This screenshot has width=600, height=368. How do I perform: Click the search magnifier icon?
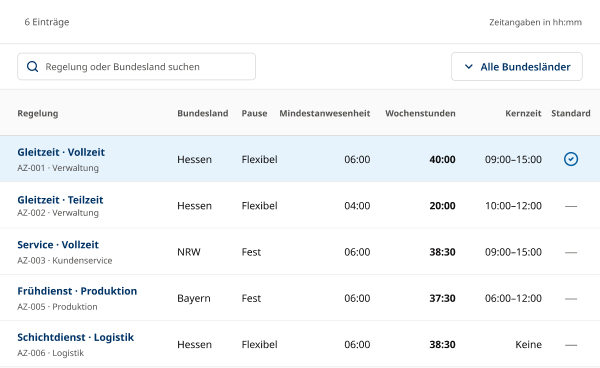tap(33, 67)
